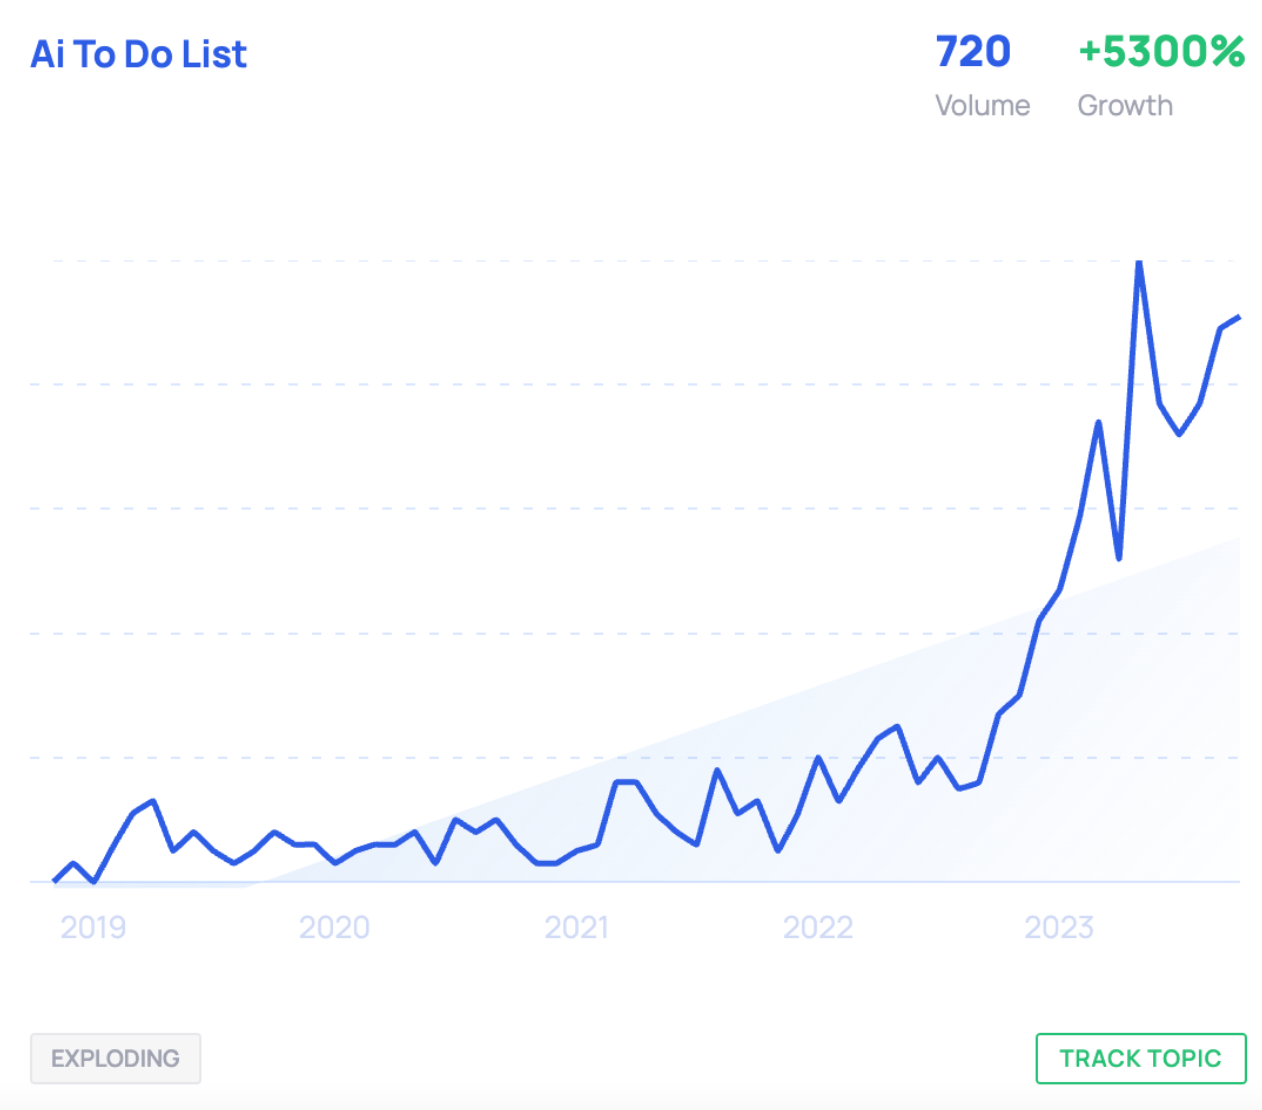Click the EXPLODING status badge
The height and width of the screenshot is (1110, 1262).
[x=115, y=1058]
